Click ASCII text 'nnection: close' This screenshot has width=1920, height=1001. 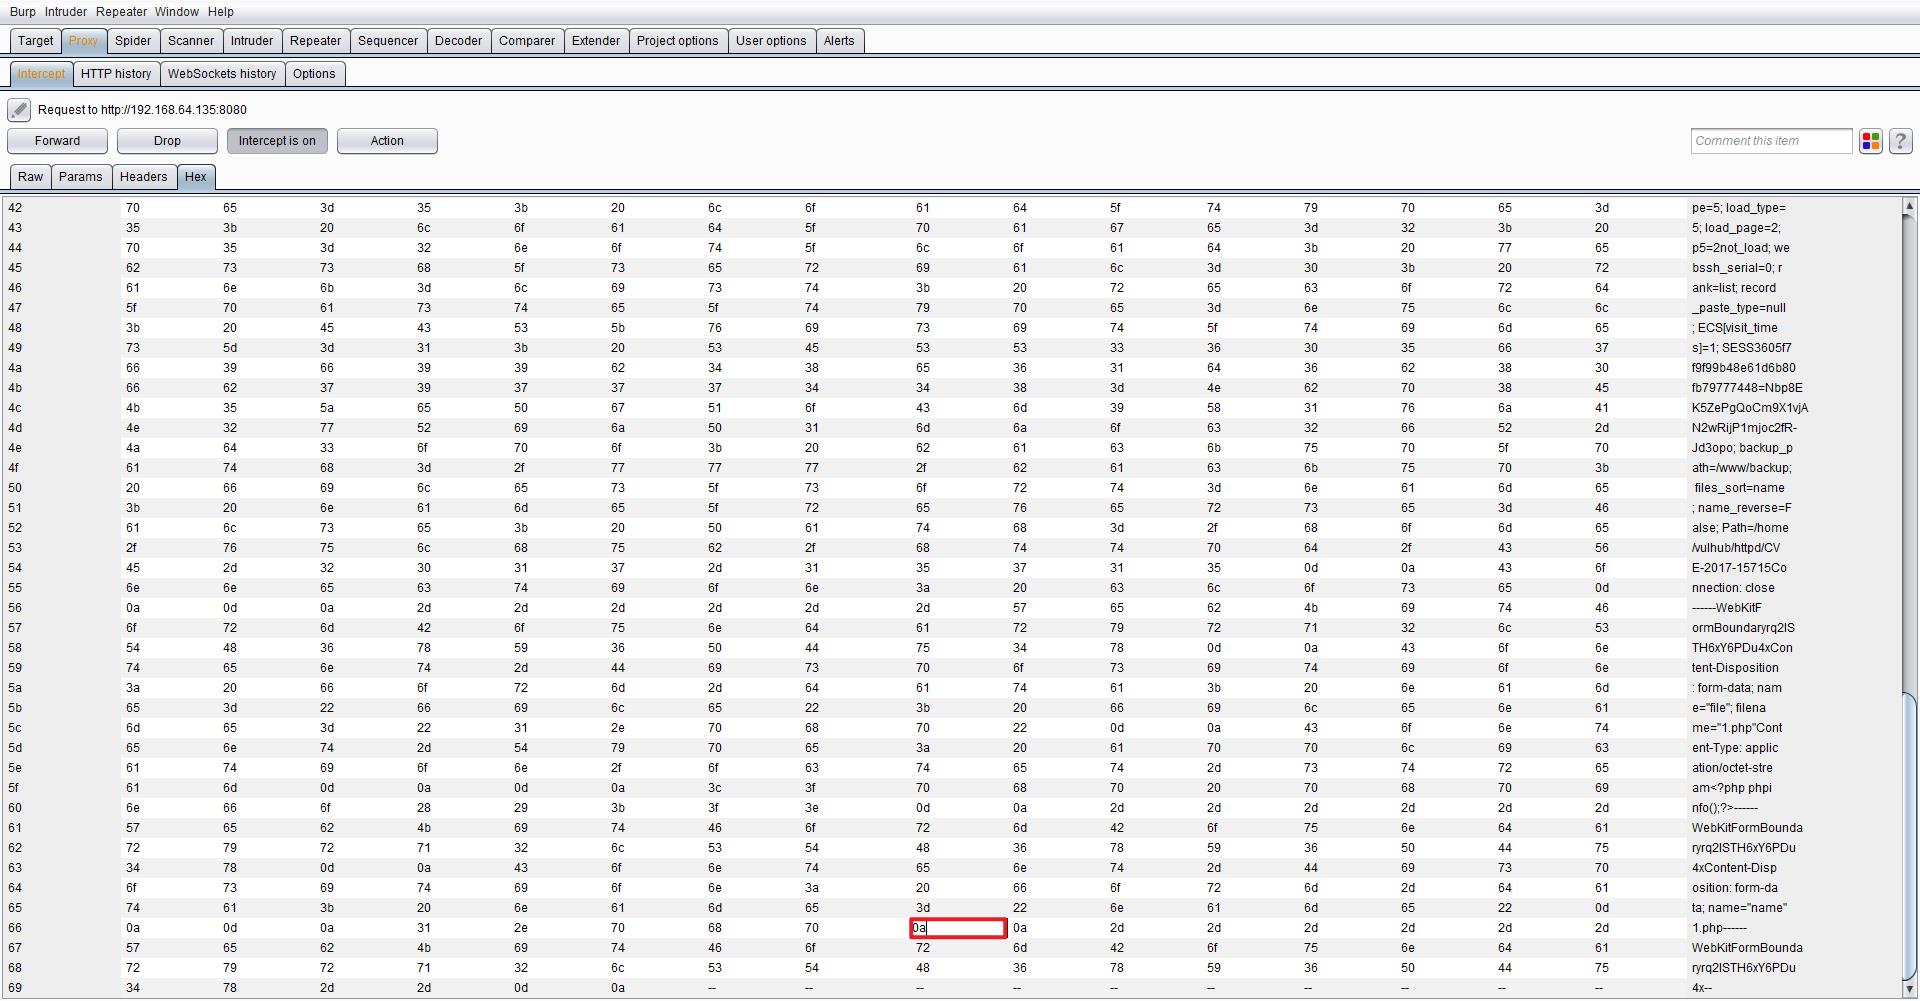[1733, 588]
